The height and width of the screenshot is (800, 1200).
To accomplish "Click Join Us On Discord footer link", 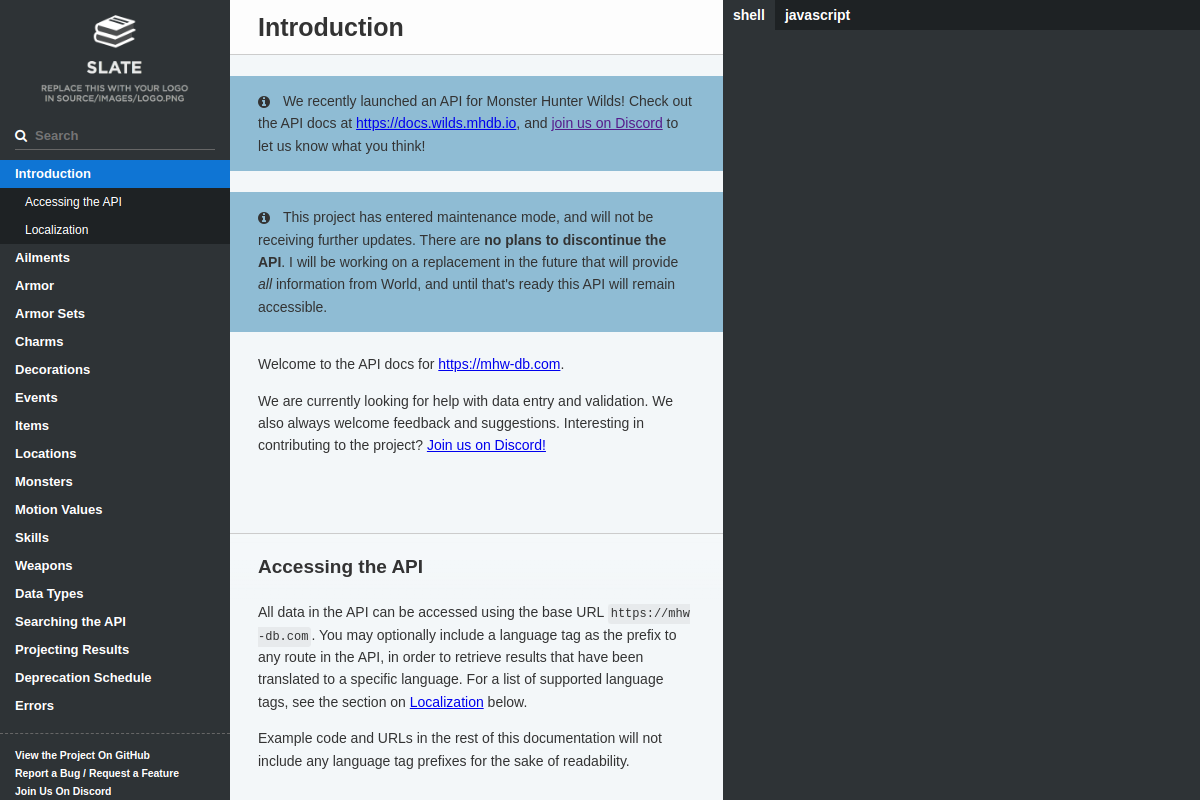I will [x=63, y=791].
